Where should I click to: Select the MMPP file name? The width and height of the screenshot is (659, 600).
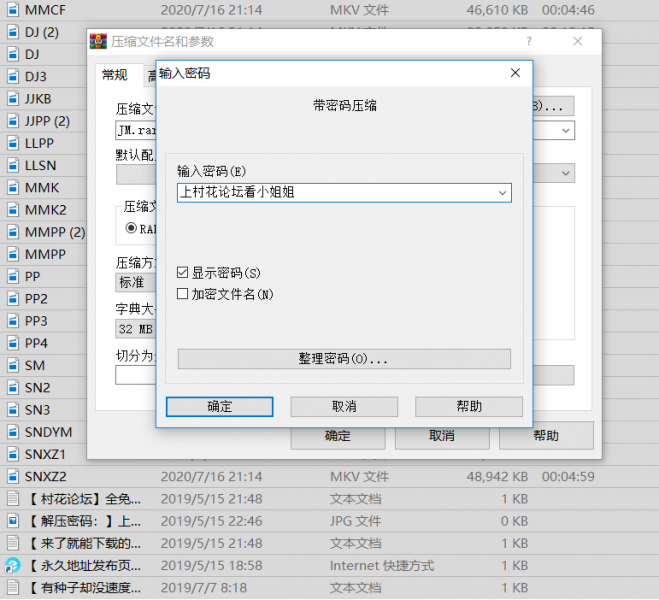[45, 254]
